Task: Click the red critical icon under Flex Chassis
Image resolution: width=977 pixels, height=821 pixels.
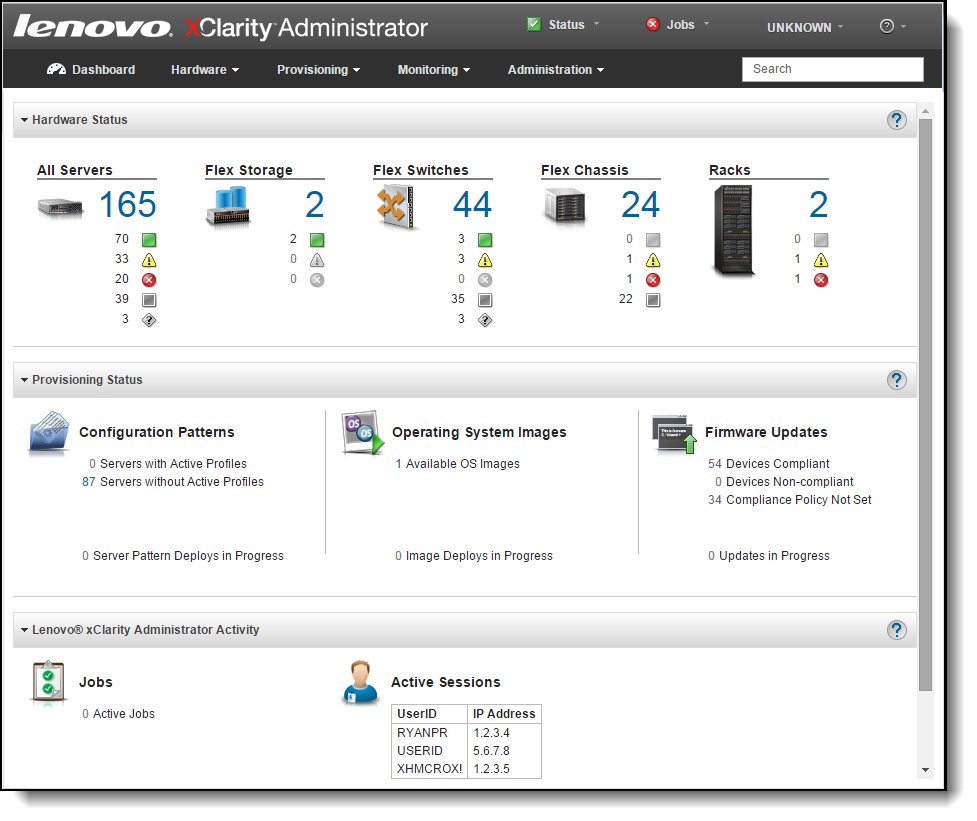Action: (x=653, y=280)
